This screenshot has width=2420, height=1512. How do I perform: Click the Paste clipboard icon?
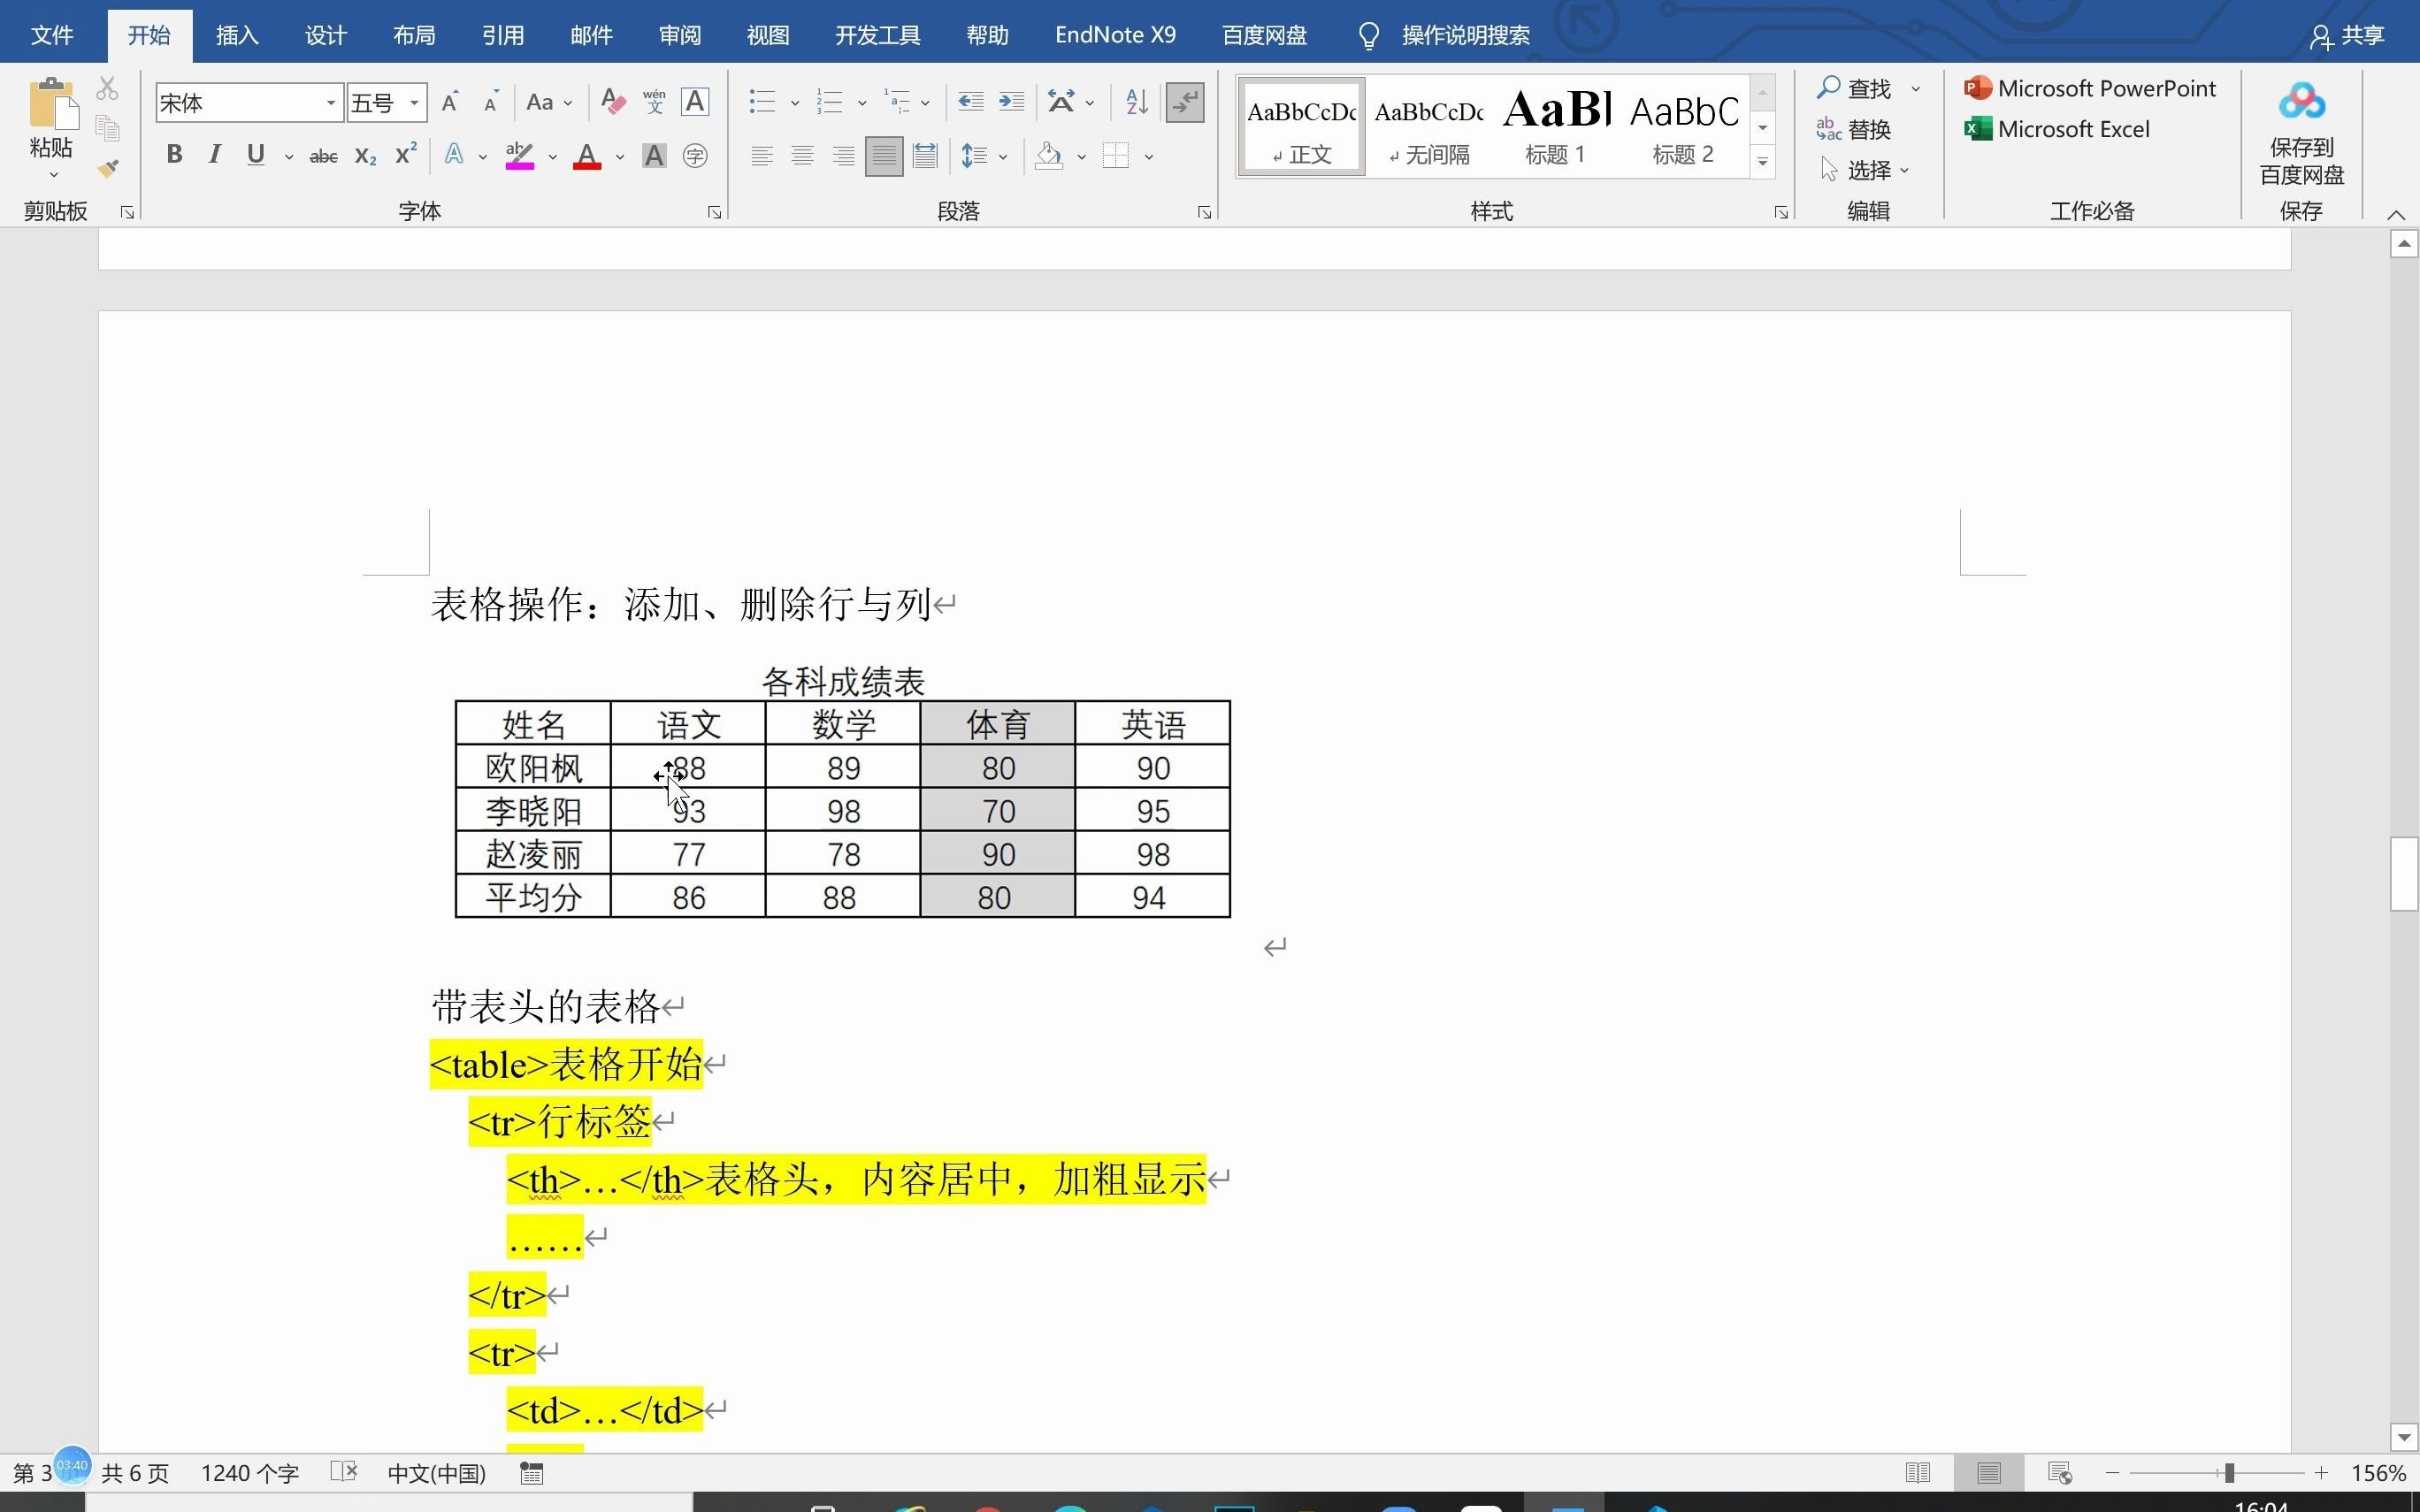[51, 105]
